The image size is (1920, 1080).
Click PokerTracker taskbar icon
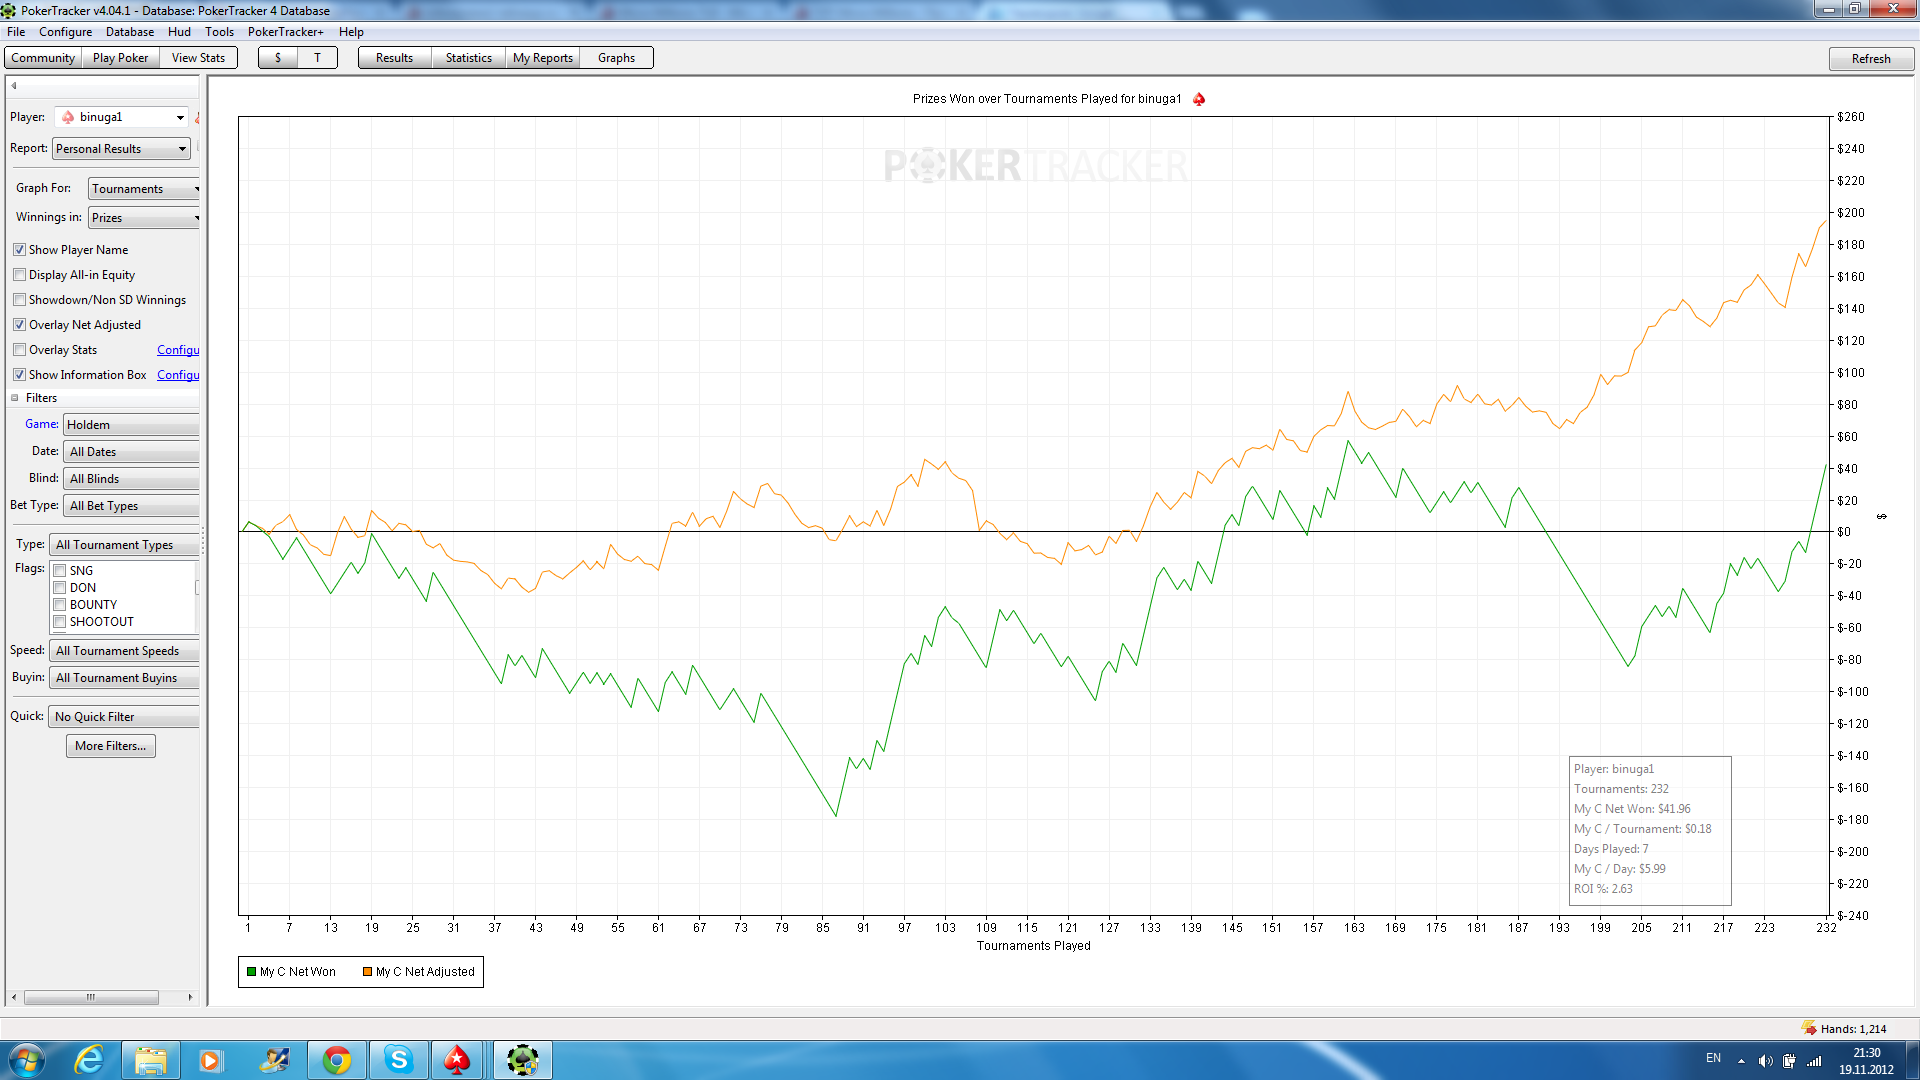pos(522,1060)
